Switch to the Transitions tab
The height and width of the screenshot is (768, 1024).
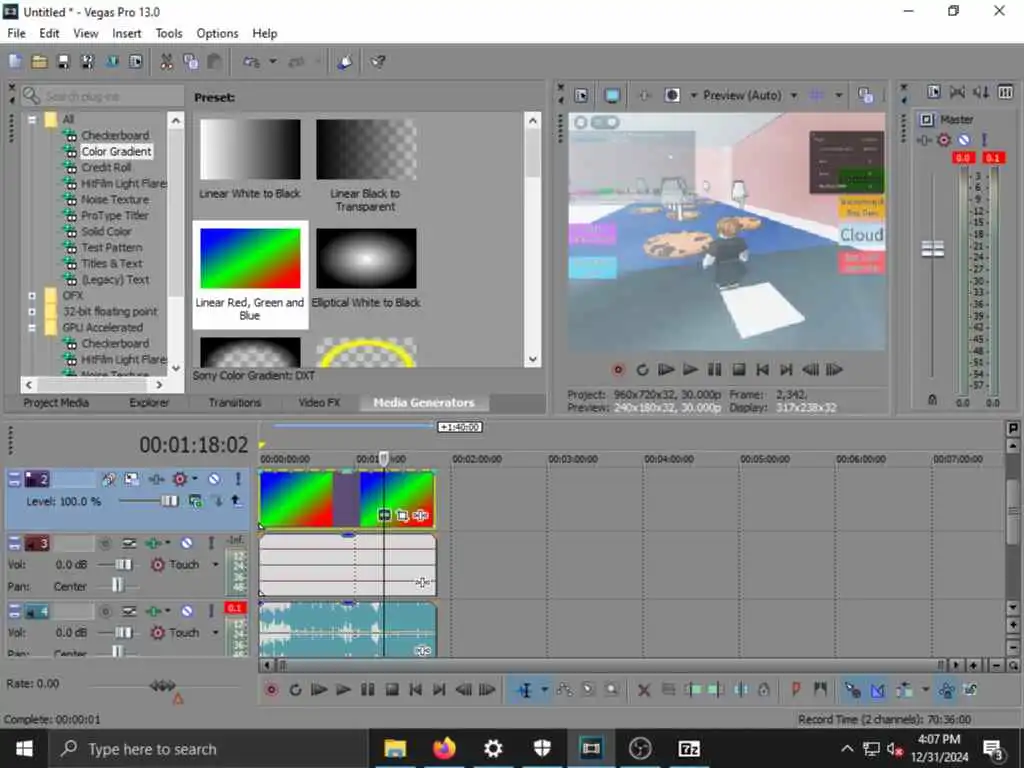235,402
